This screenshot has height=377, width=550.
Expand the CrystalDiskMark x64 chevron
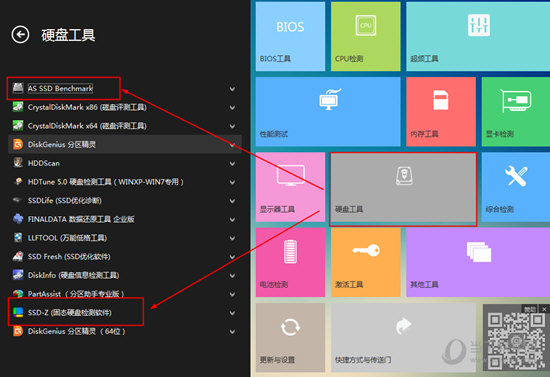click(x=232, y=126)
